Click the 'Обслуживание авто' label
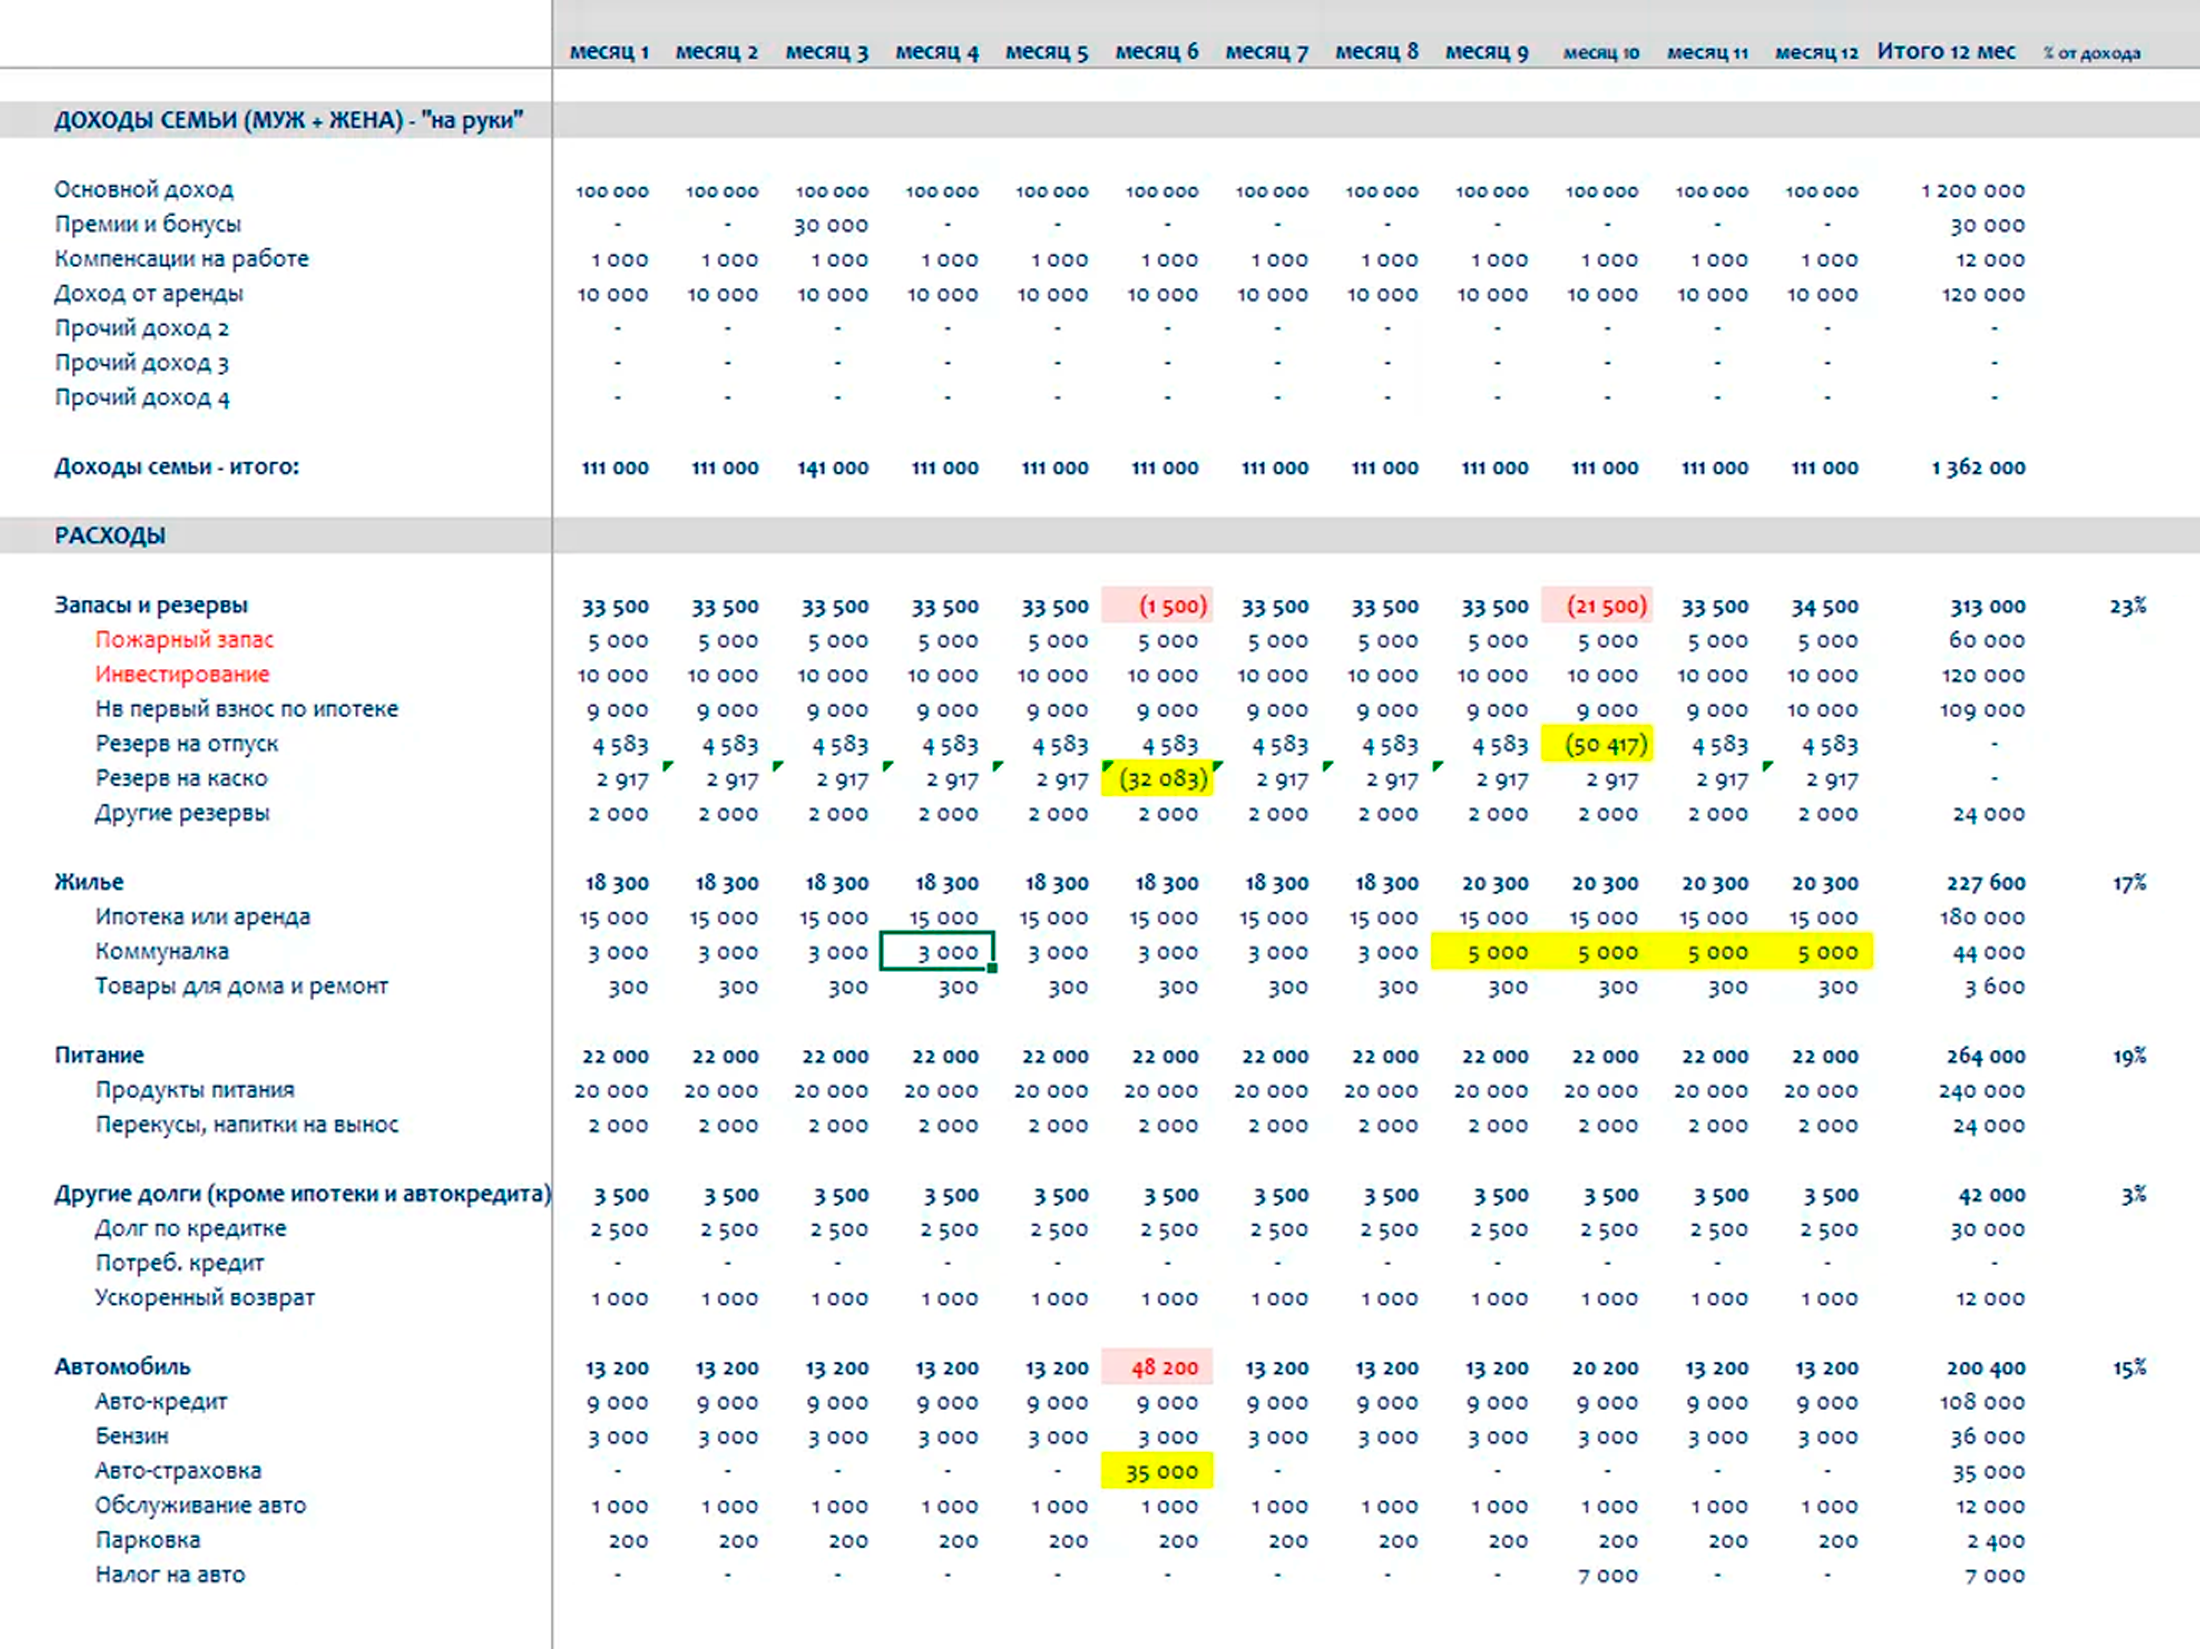This screenshot has width=2200, height=1649. pos(201,1506)
